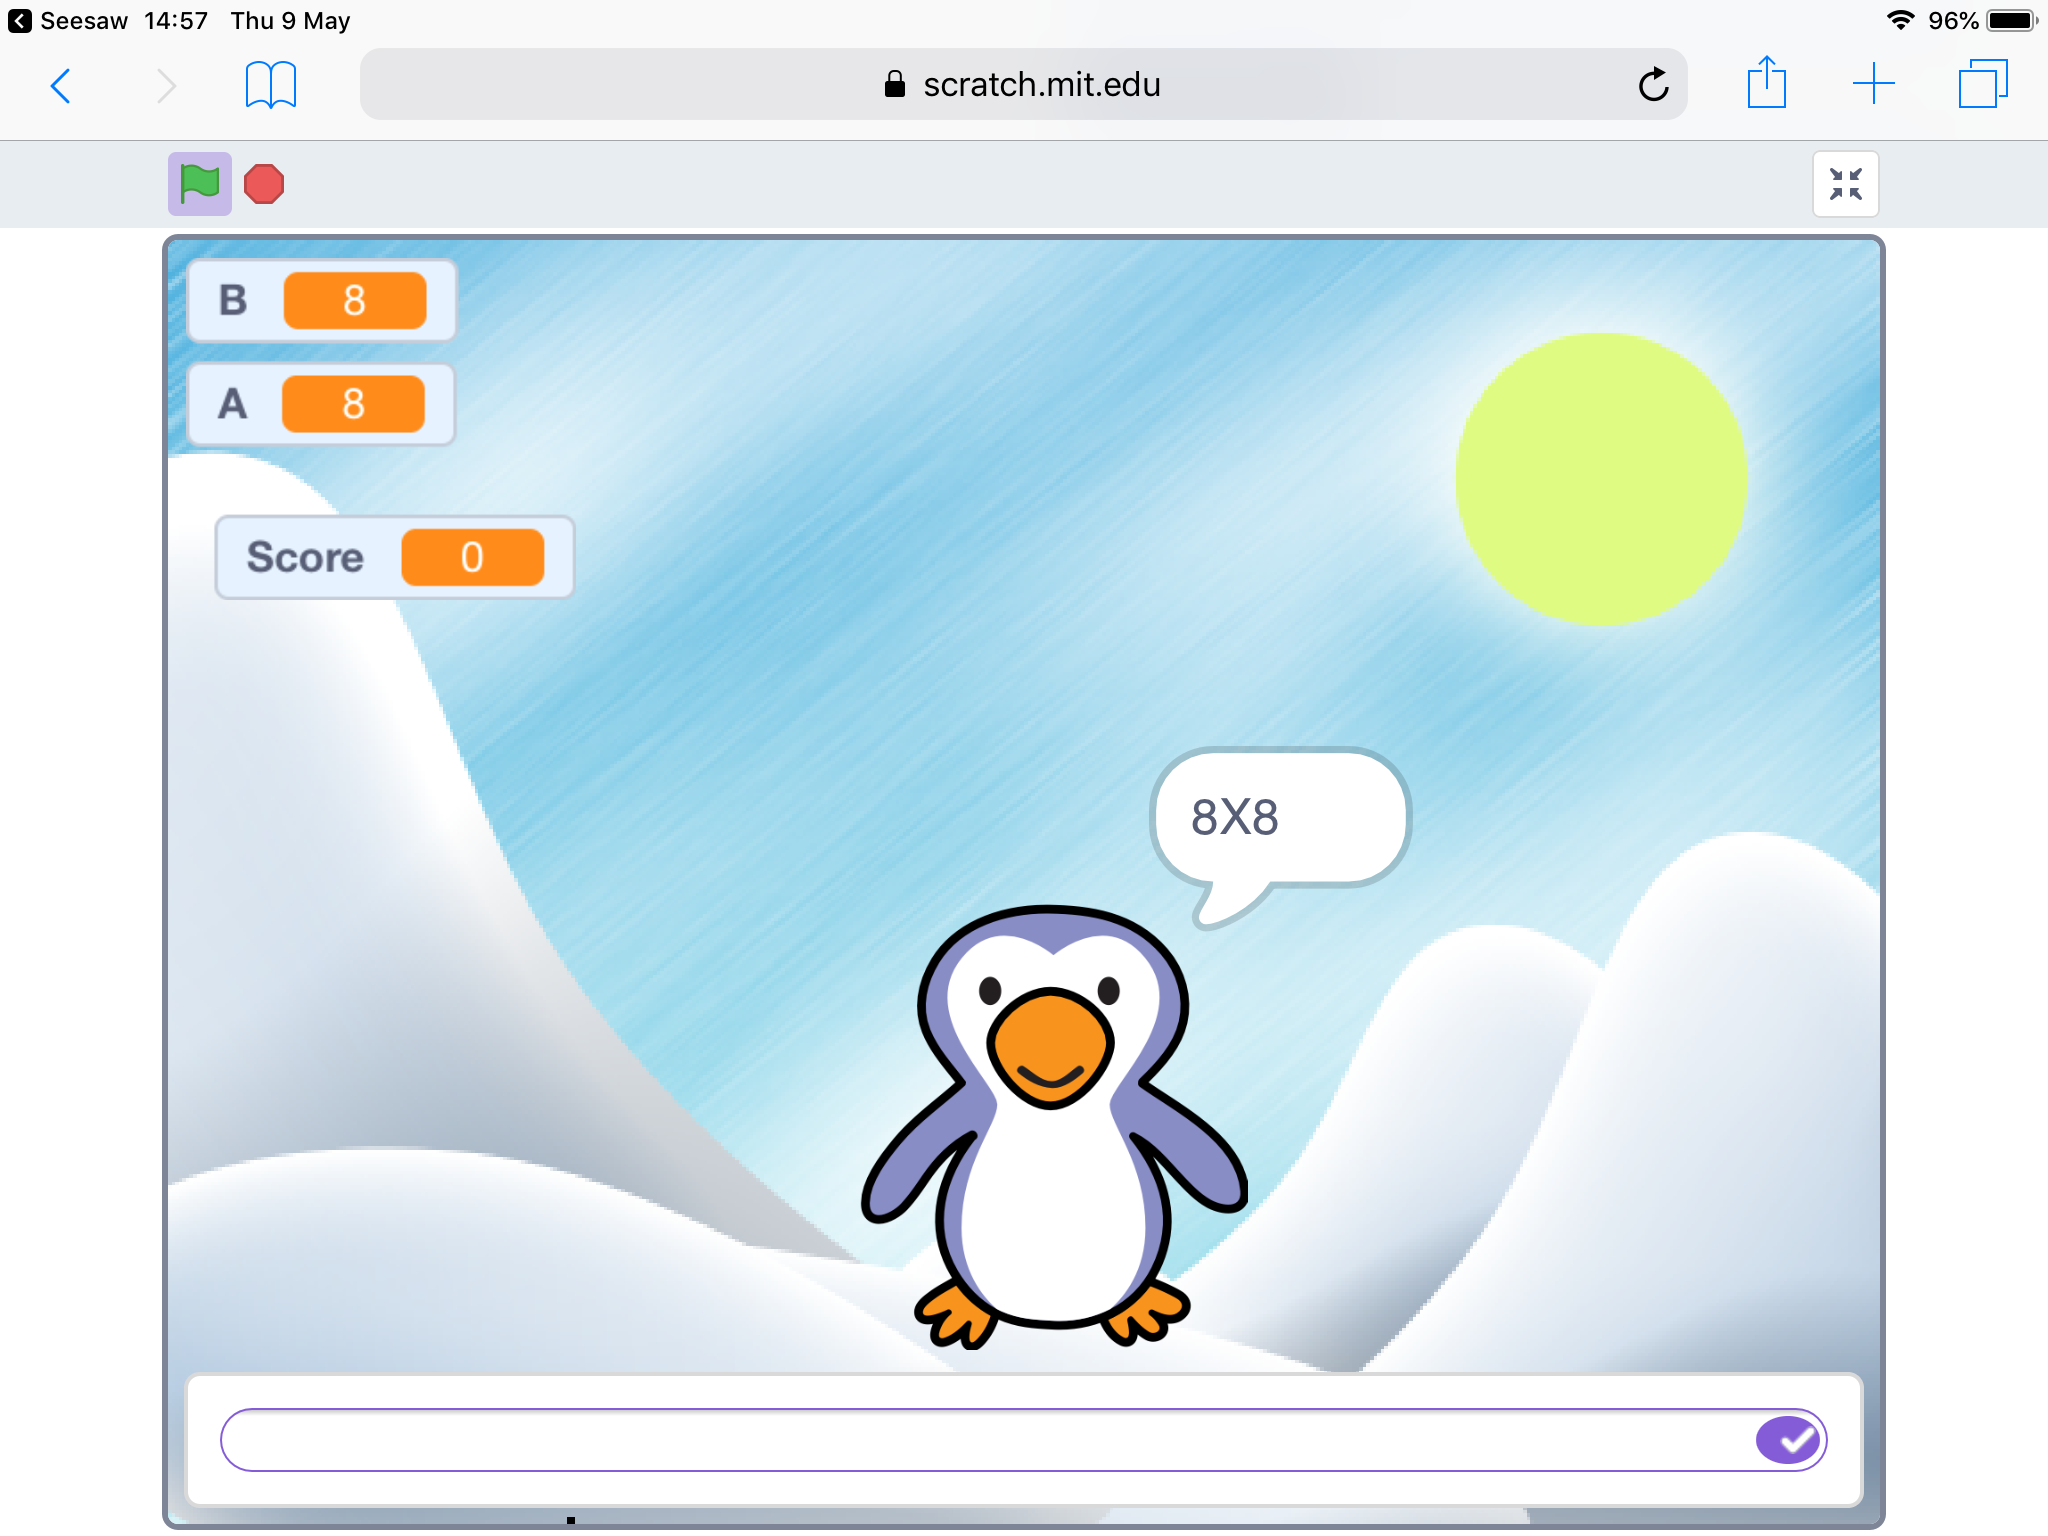
Task: Exit full screen mode with the shrink icon
Action: coord(1845,184)
